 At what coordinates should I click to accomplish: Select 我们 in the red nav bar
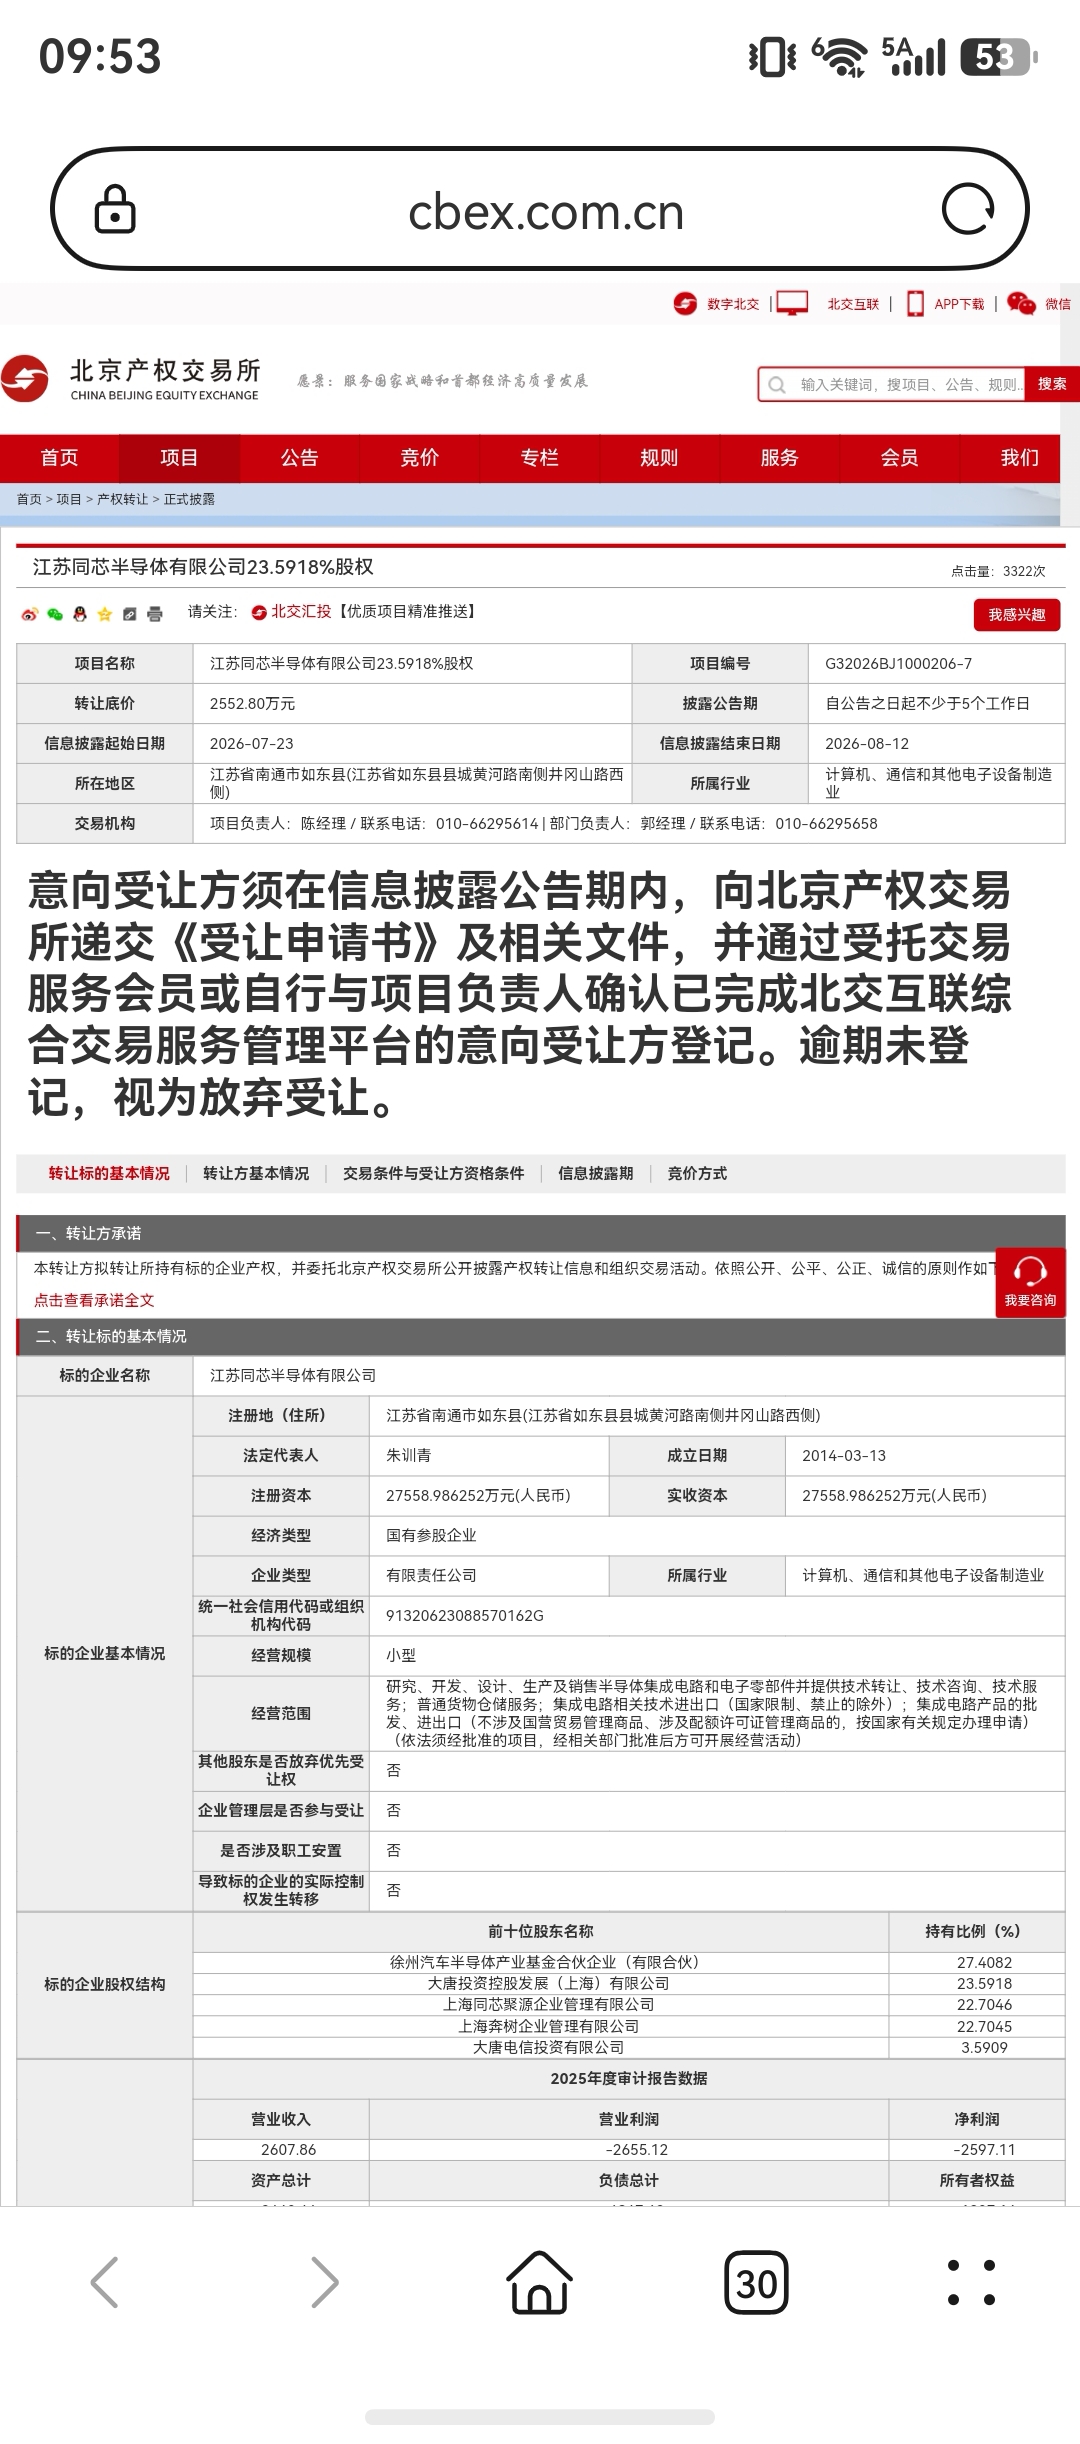point(1019,458)
